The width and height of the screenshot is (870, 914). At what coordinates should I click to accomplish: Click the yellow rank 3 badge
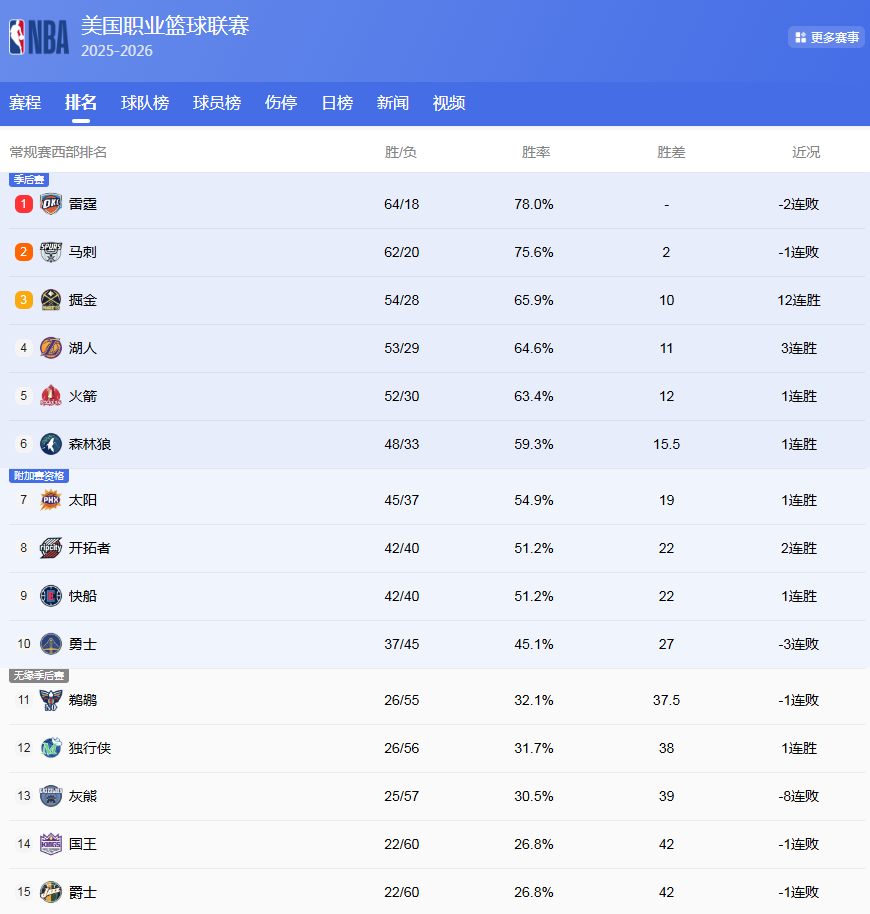(23, 300)
